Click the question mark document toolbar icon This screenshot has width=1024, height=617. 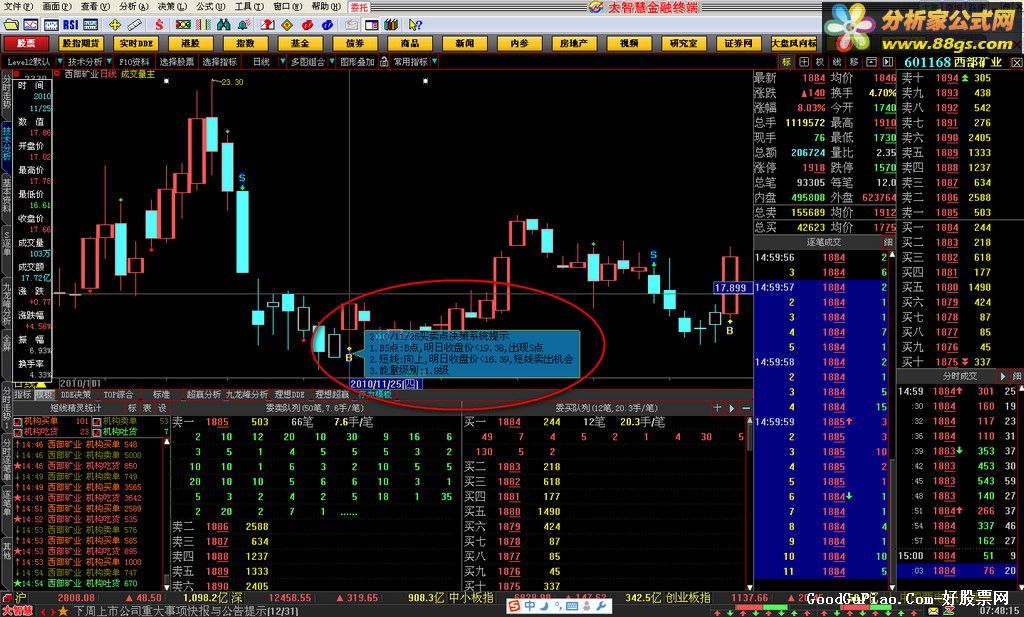(x=266, y=25)
